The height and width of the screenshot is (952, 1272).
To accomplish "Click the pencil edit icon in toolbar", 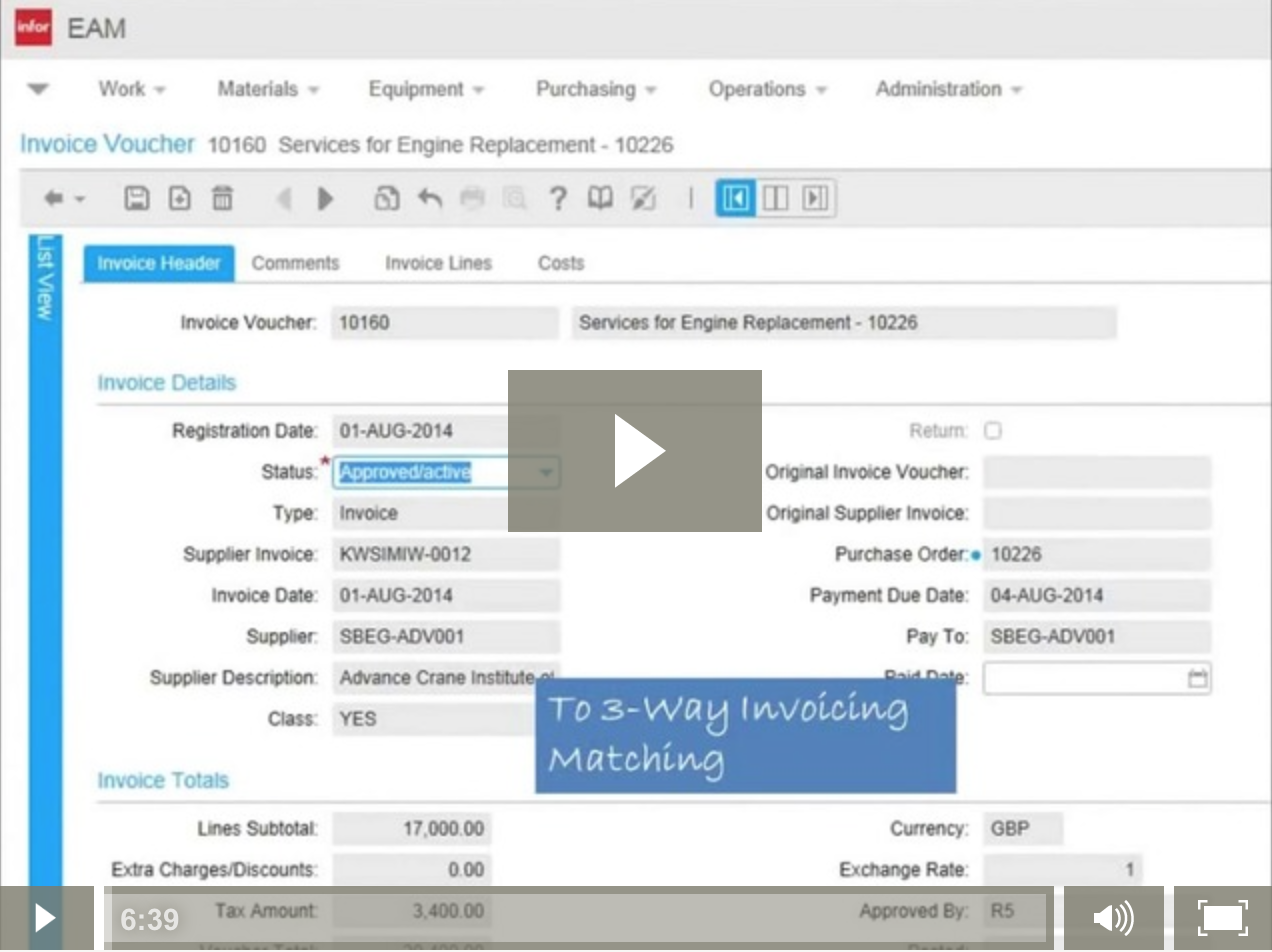I will [643, 198].
